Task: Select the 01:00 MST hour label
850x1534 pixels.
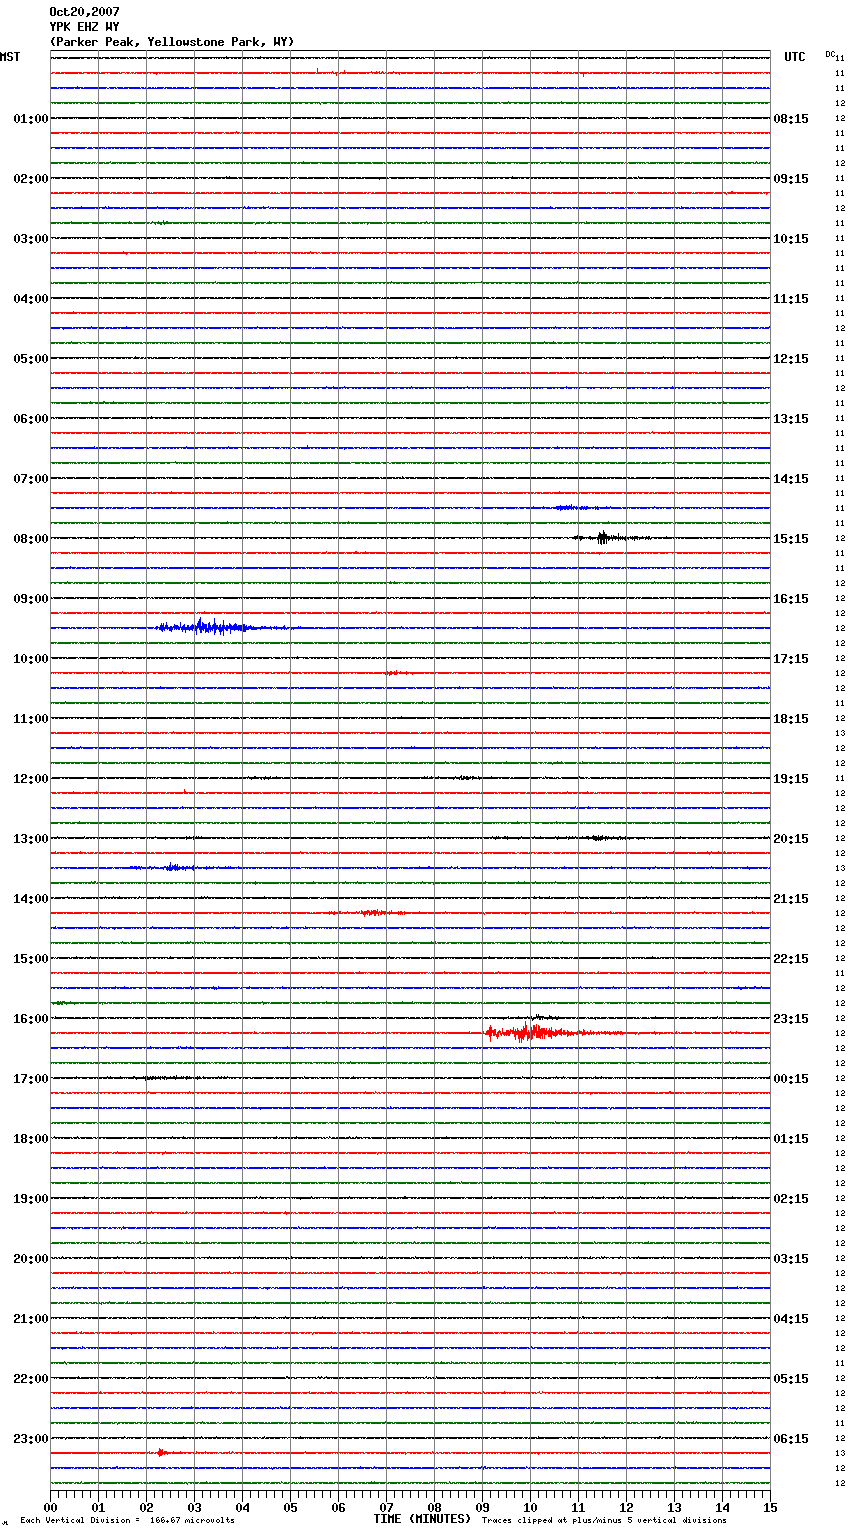Action: click(x=30, y=119)
